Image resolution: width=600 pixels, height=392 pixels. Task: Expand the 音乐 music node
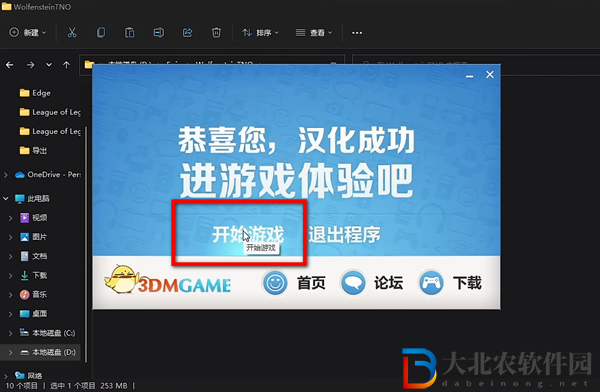click(10, 294)
